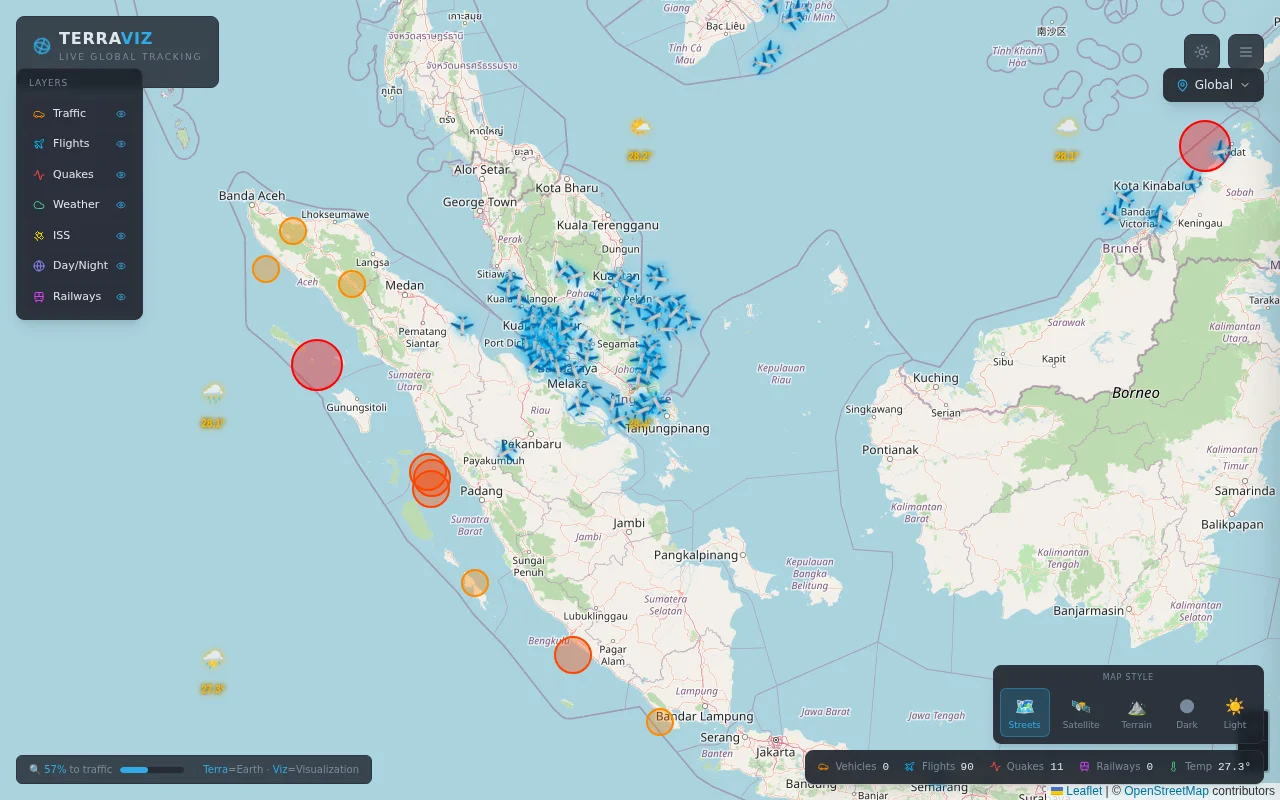Image resolution: width=1280 pixels, height=800 pixels.
Task: Click the orange quake circle near Langsa
Action: coord(352,284)
